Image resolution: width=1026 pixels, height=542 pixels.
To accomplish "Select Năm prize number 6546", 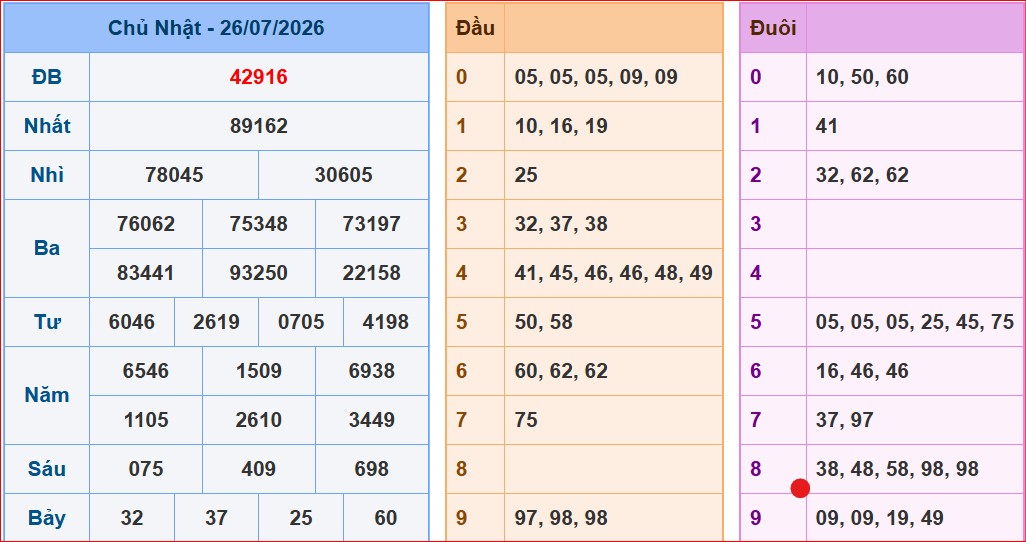I will click(x=146, y=371).
